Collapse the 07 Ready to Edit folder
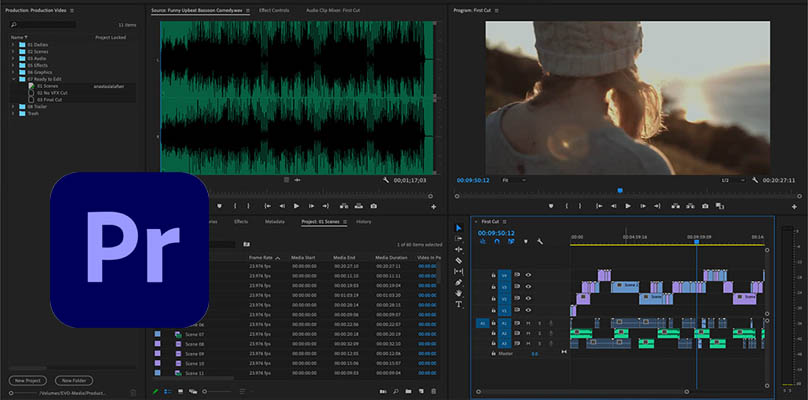The height and width of the screenshot is (400, 808). [x=13, y=78]
